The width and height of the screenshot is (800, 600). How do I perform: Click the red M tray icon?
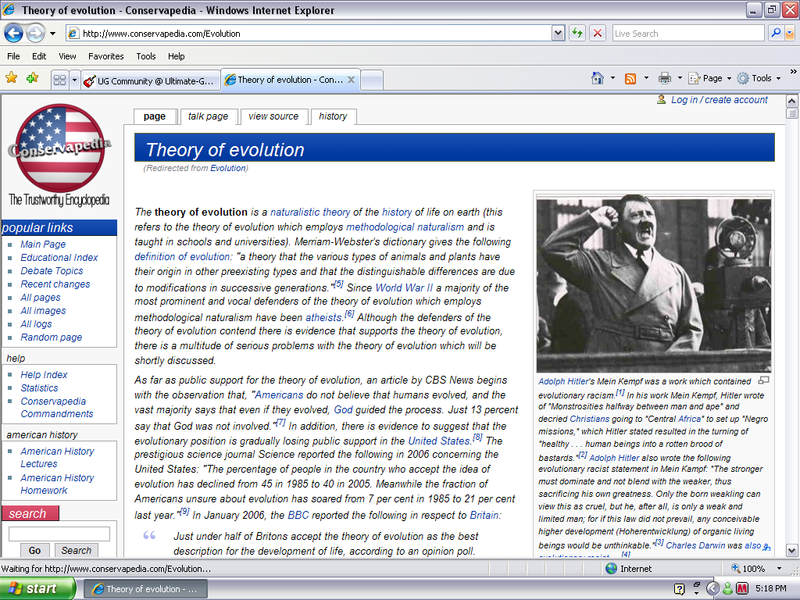click(742, 589)
